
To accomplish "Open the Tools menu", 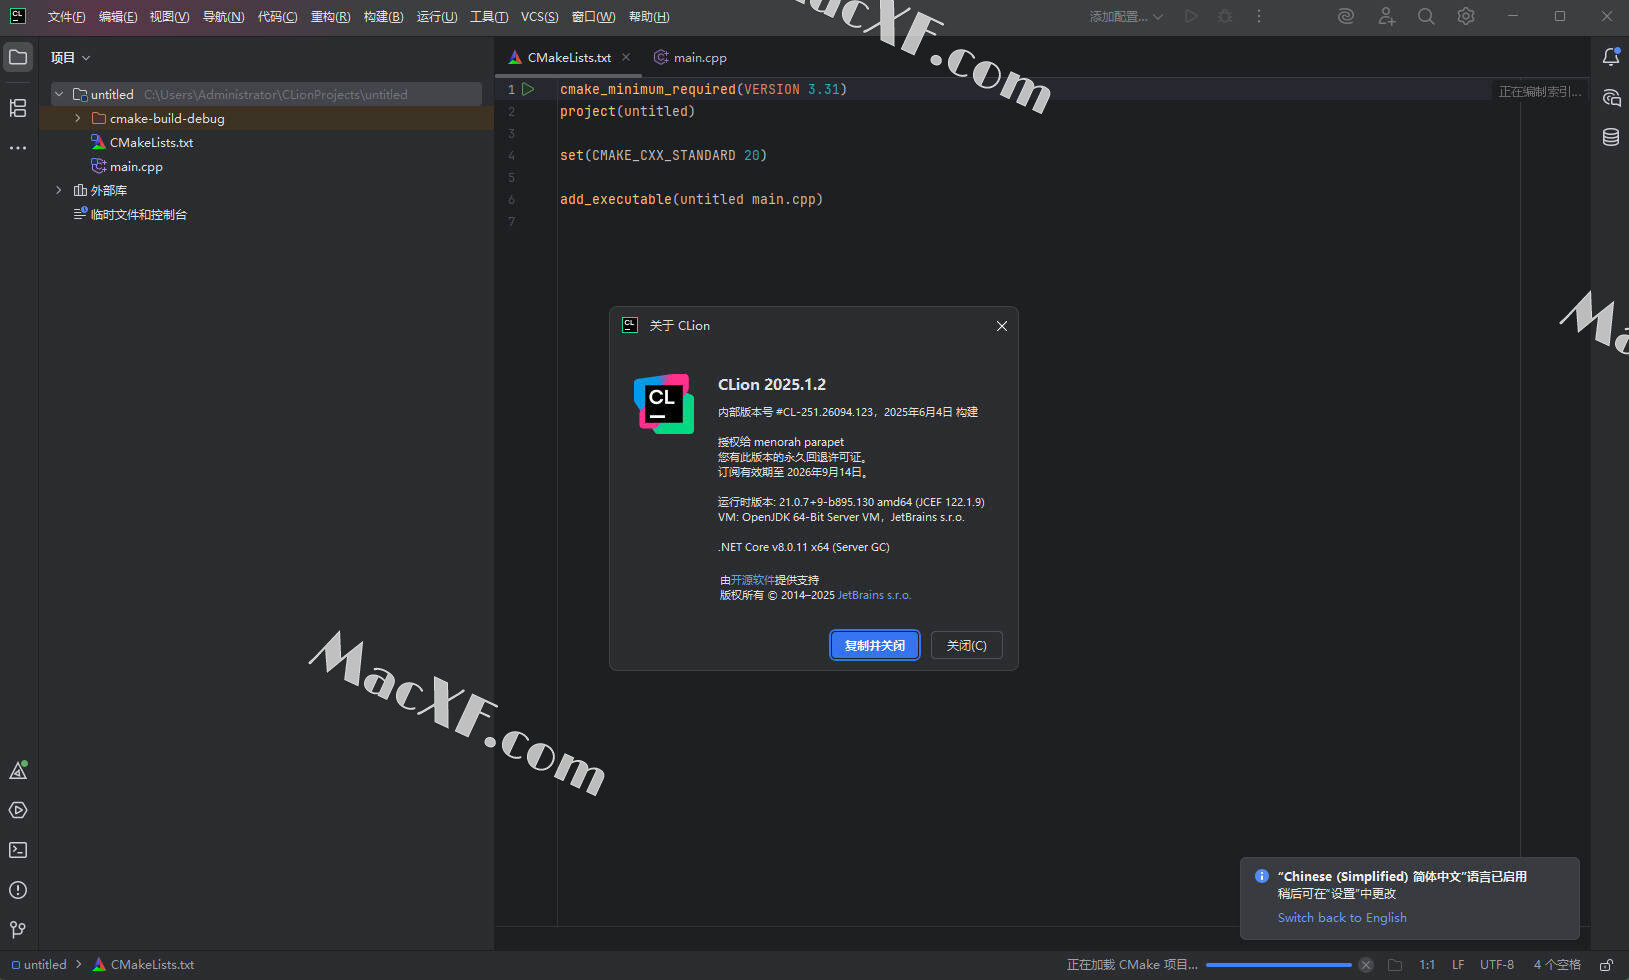I will pos(489,16).
